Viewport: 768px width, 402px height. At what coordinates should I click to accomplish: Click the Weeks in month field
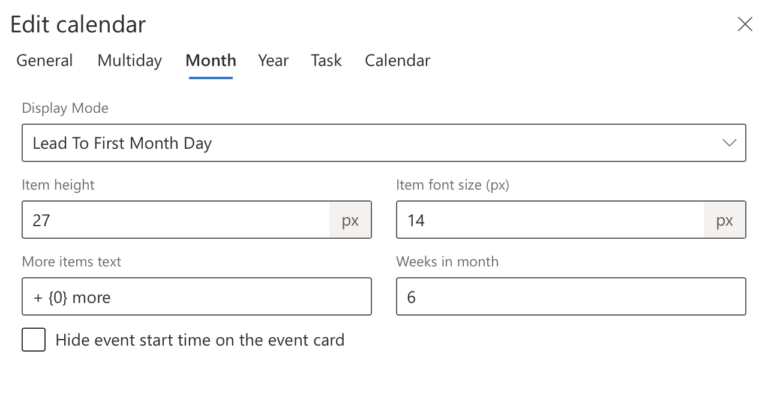click(571, 297)
